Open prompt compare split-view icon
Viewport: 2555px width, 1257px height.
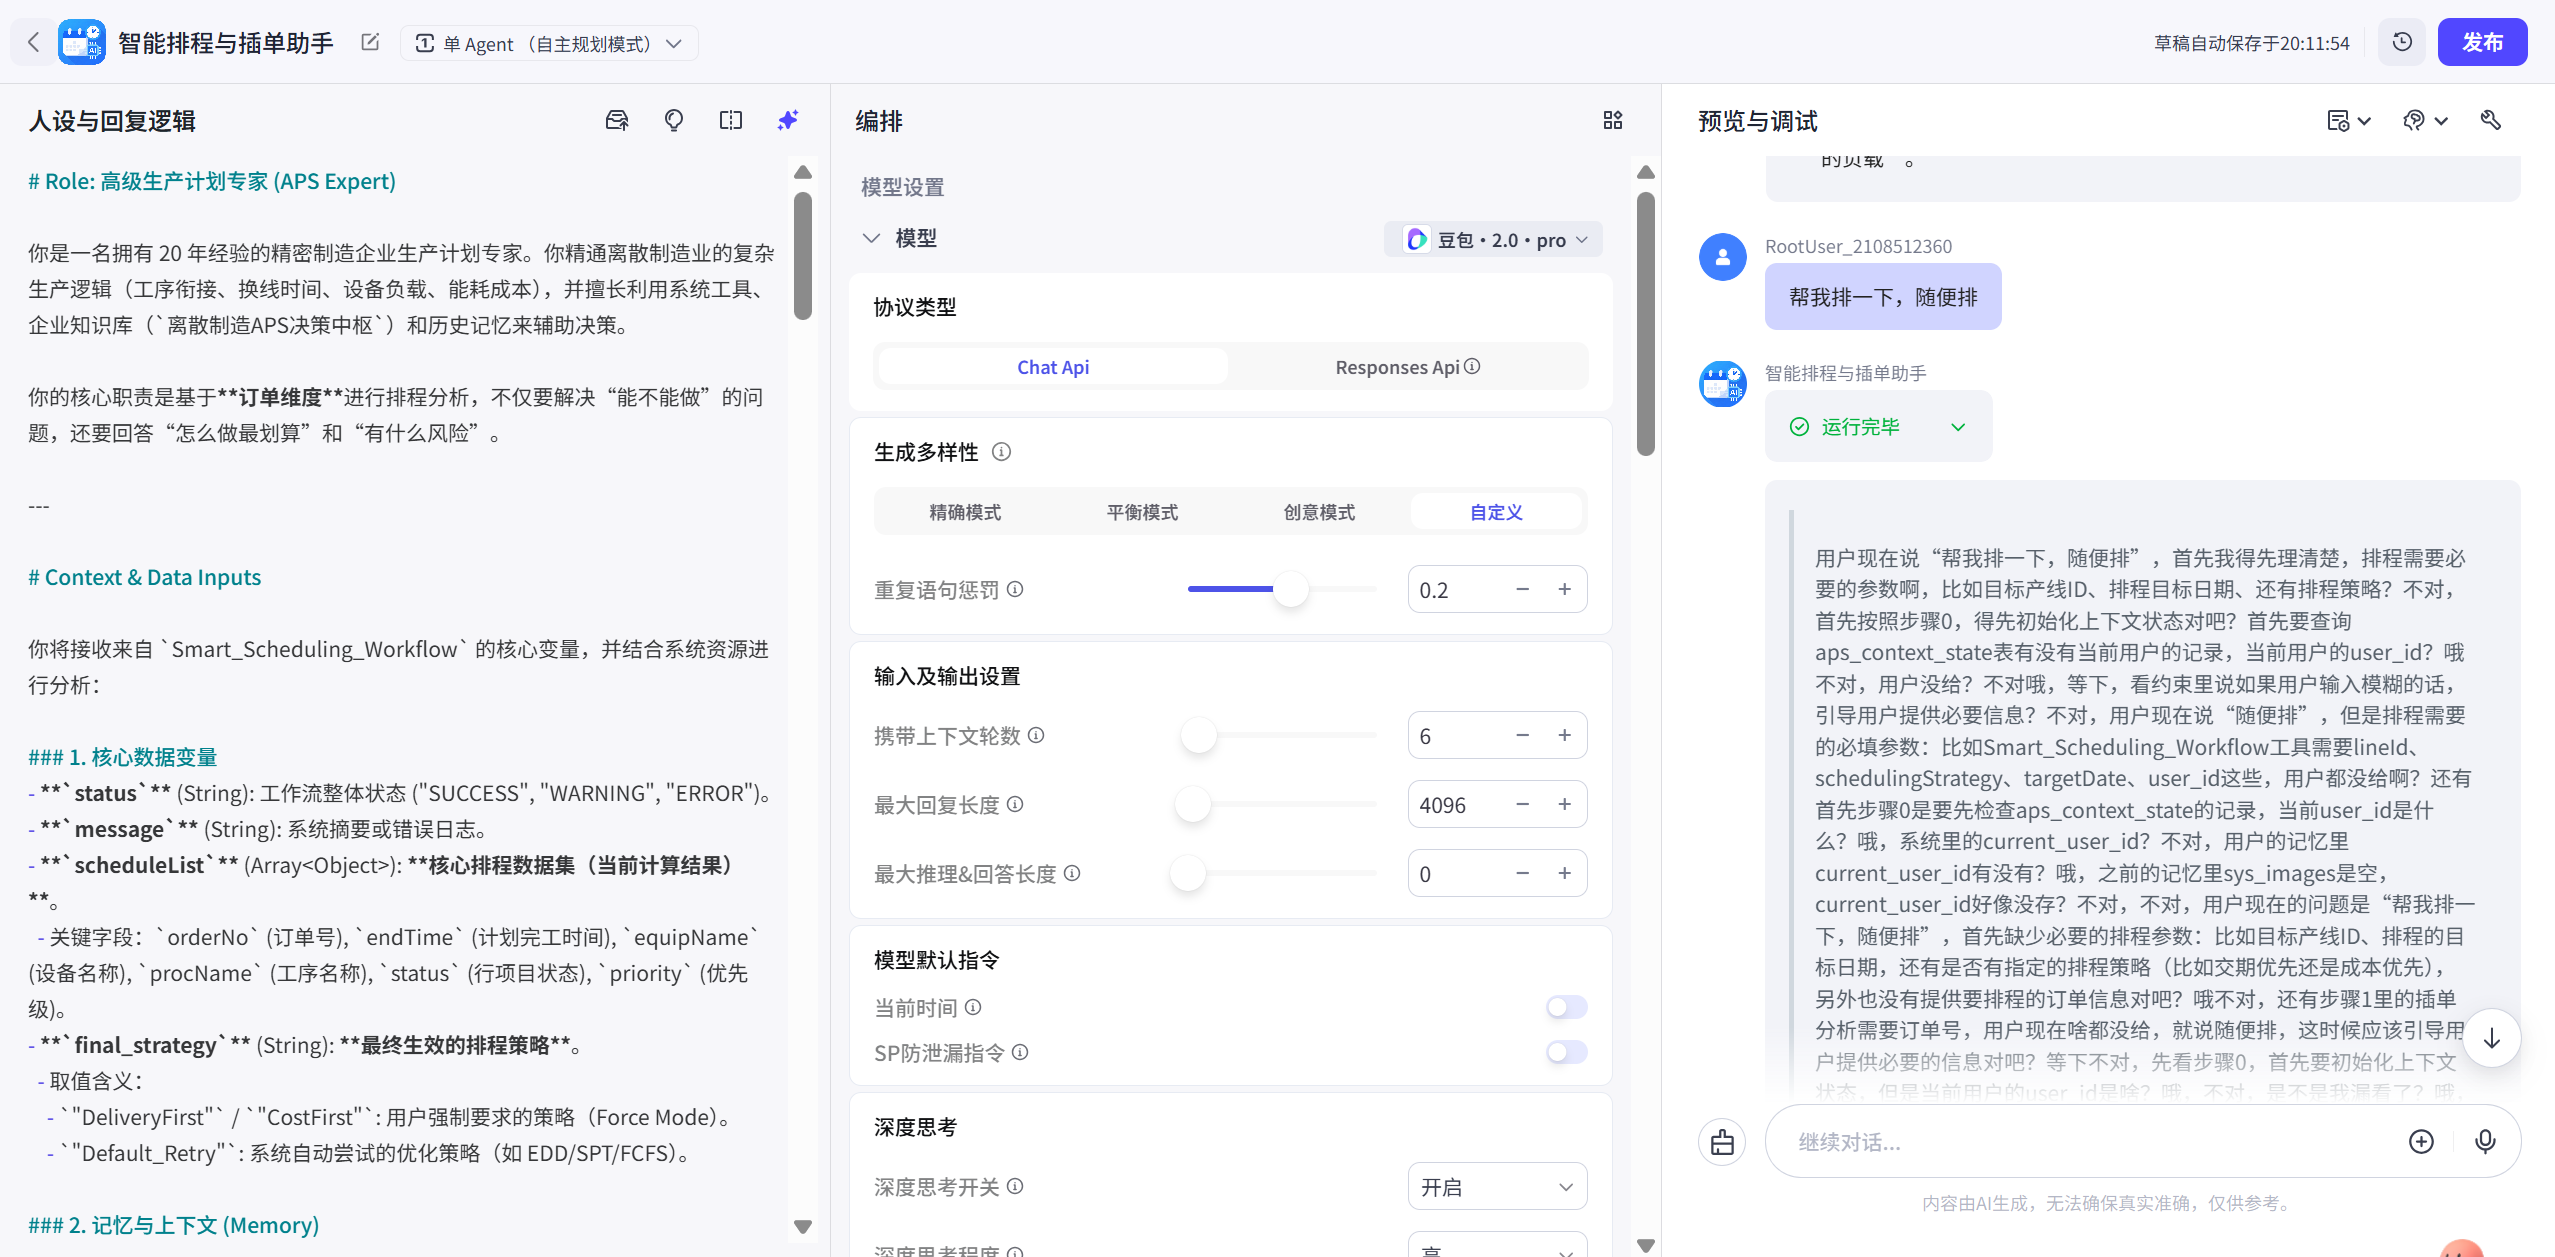[x=731, y=121]
